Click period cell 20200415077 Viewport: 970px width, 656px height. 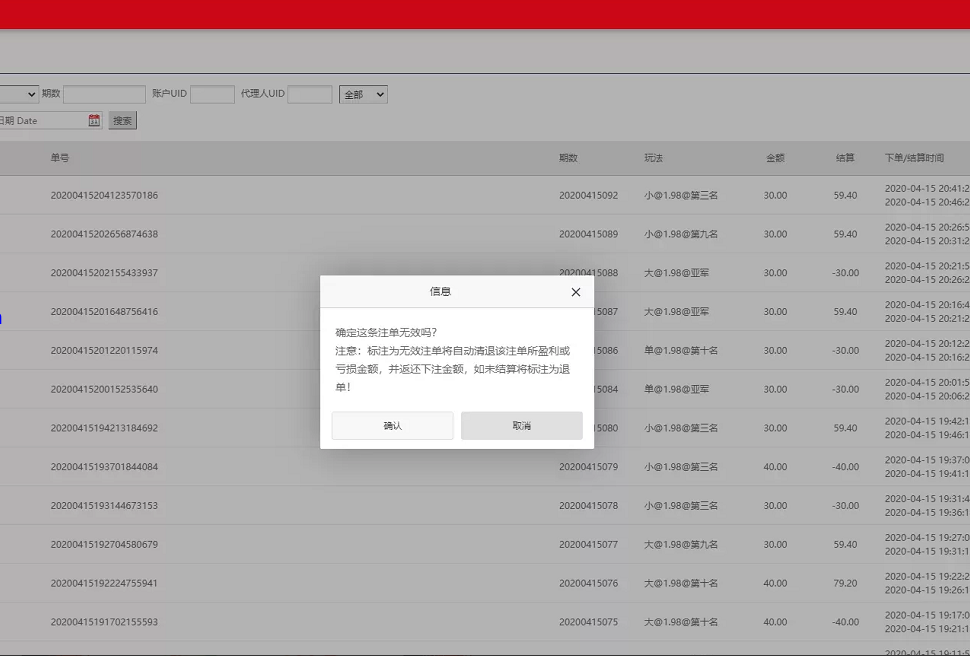(x=588, y=545)
